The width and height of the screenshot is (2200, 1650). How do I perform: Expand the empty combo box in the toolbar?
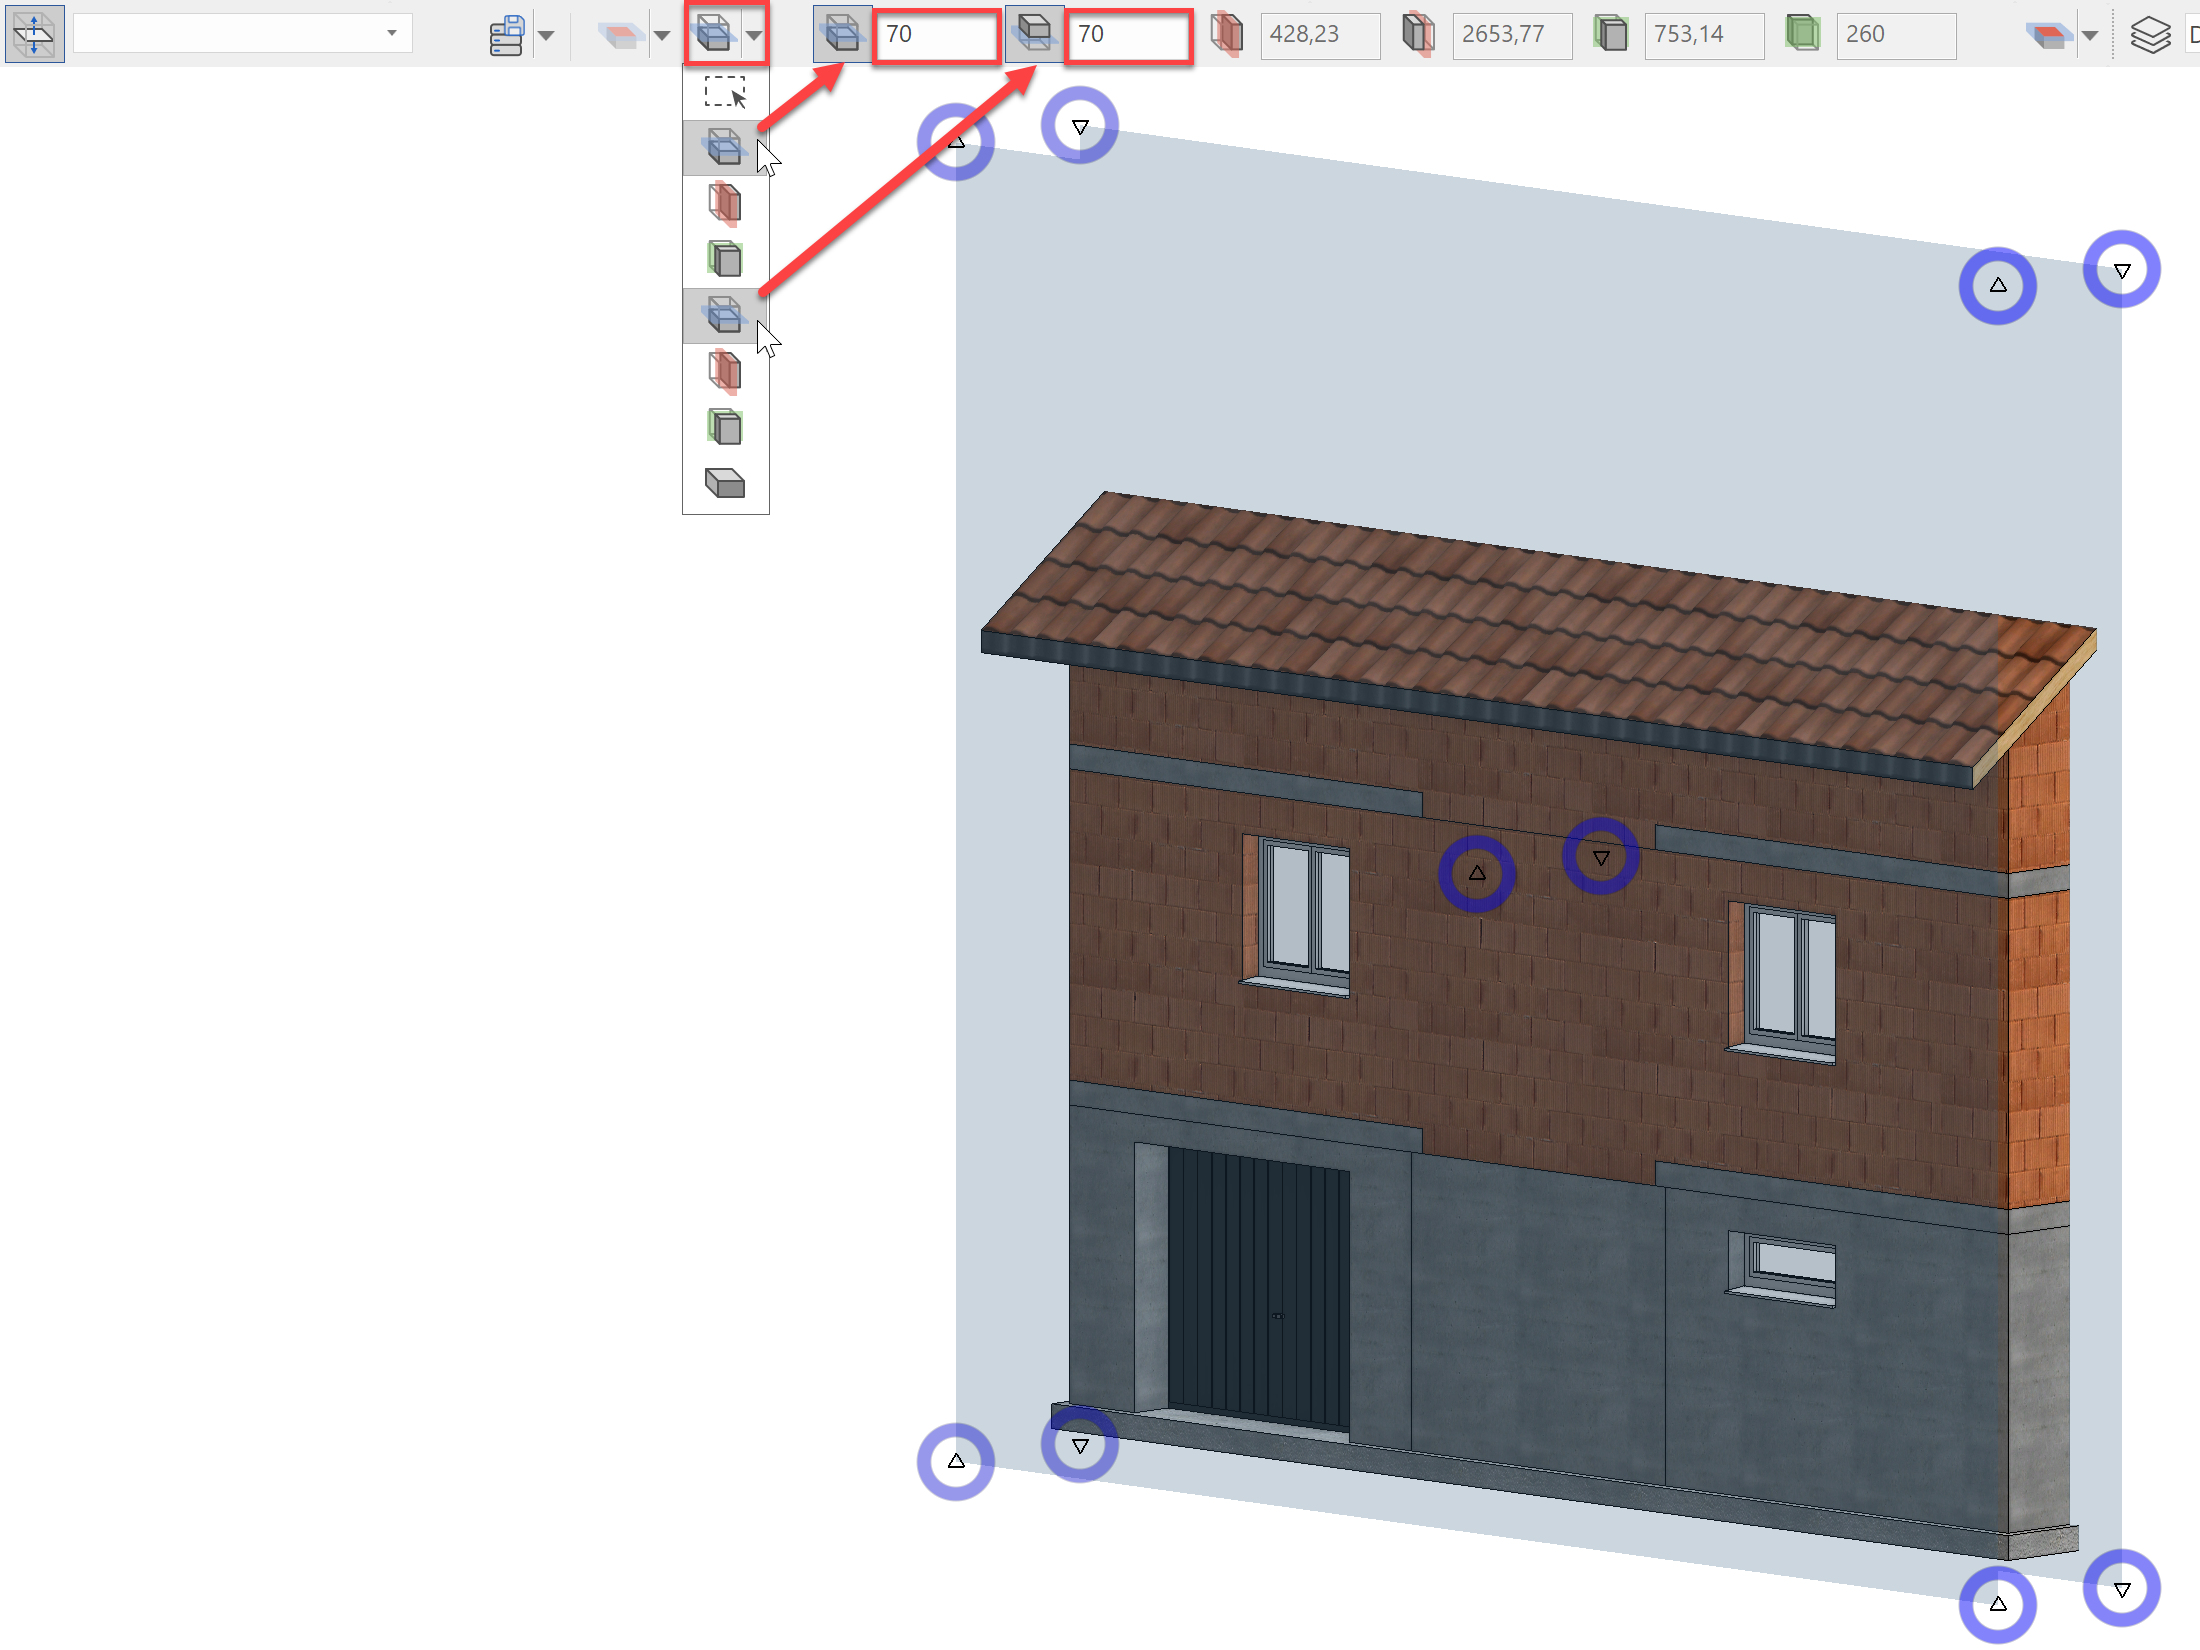[392, 34]
